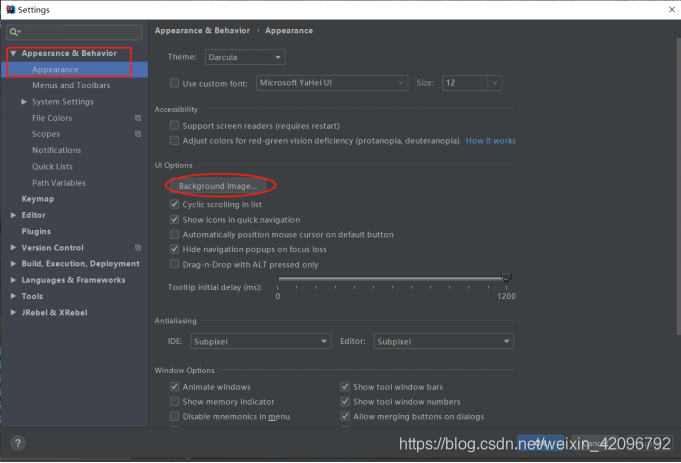
Task: Click the IntelliJ icon in the title bar
Action: (x=11, y=10)
